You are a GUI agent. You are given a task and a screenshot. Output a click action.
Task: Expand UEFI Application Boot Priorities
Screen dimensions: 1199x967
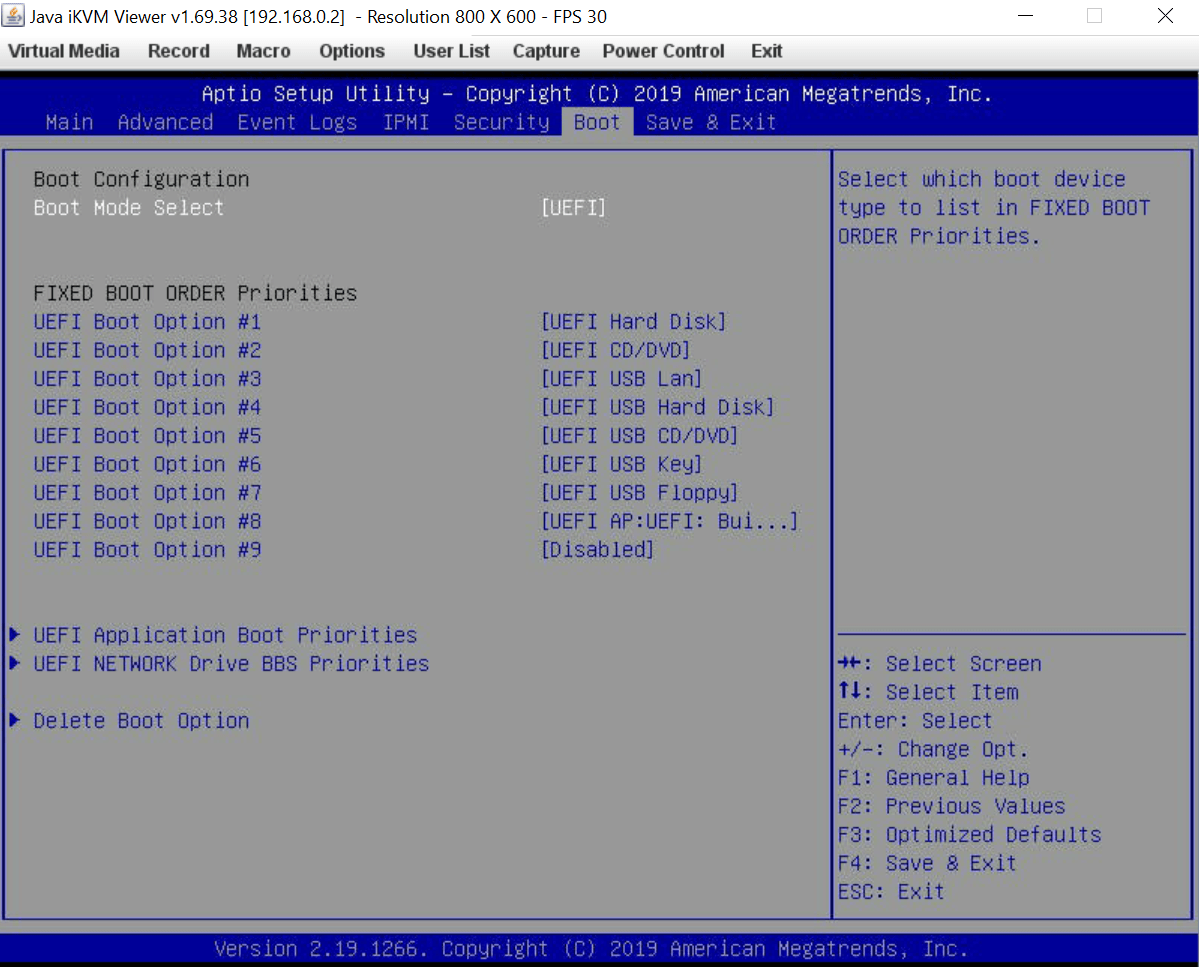[225, 635]
